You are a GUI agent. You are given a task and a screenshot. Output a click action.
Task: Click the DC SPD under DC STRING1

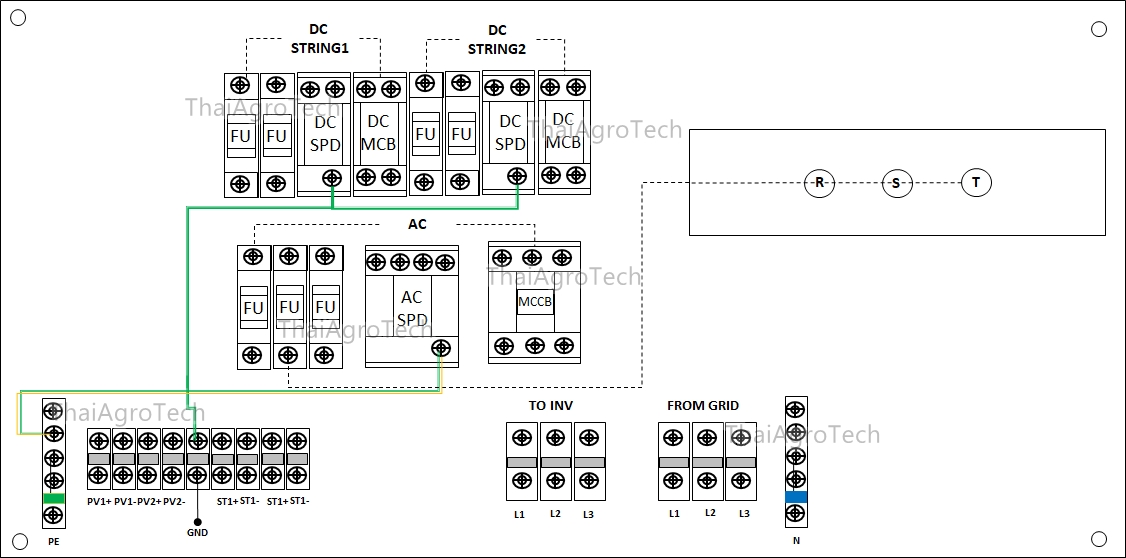pos(324,133)
